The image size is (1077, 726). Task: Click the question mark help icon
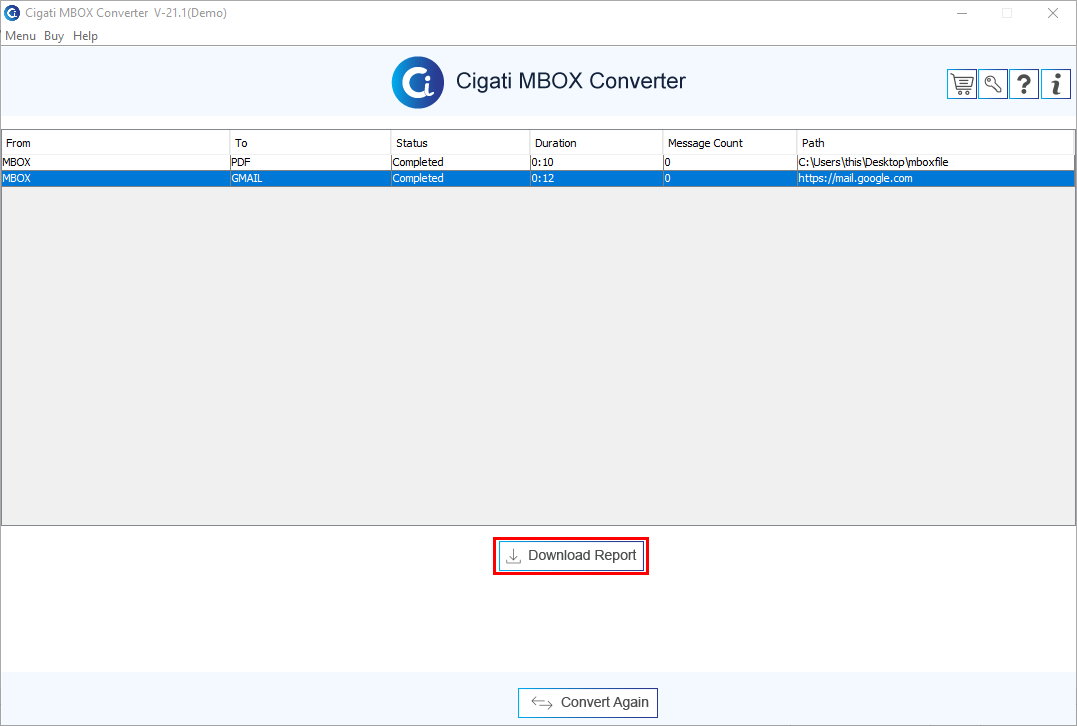pyautogui.click(x=1024, y=84)
